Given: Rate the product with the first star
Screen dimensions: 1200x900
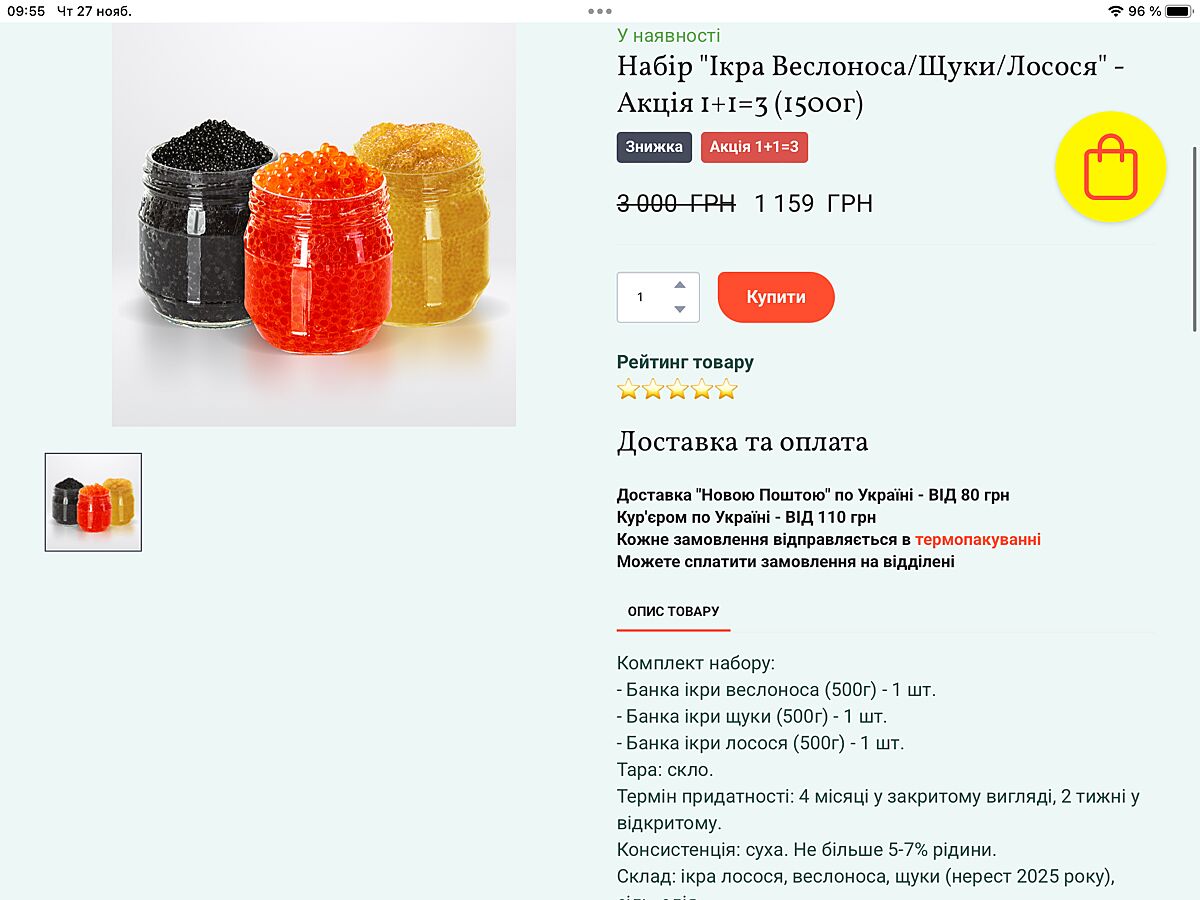Looking at the screenshot, I should pos(629,390).
